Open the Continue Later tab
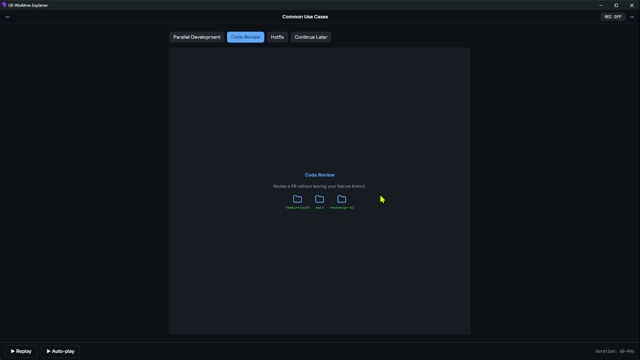 (x=311, y=37)
